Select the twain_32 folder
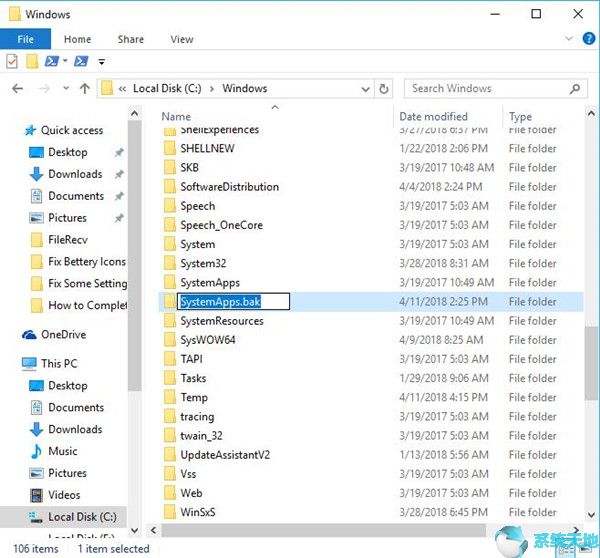Screen dimensions: 600x558 click(201, 436)
